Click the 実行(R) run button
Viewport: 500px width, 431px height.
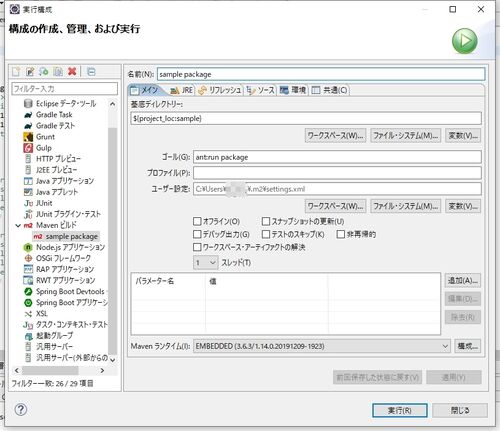(400, 410)
